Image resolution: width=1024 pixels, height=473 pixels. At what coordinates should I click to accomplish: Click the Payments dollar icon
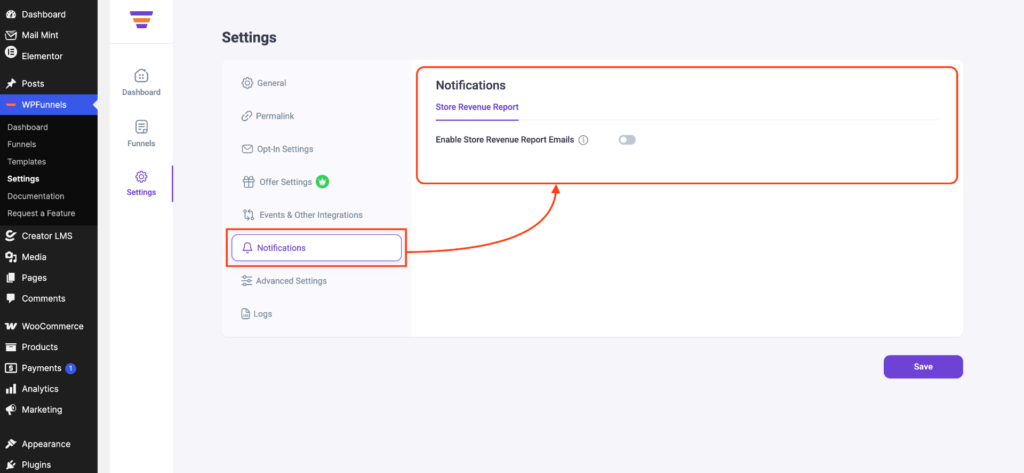(10, 368)
